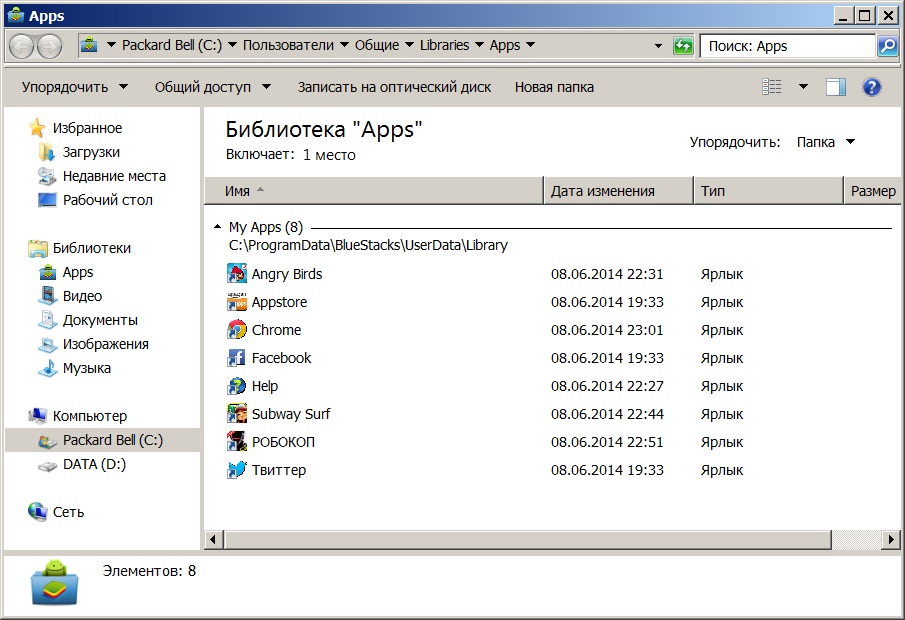The image size is (905, 620).
Task: Select Apps library in sidebar tree
Action: click(78, 272)
